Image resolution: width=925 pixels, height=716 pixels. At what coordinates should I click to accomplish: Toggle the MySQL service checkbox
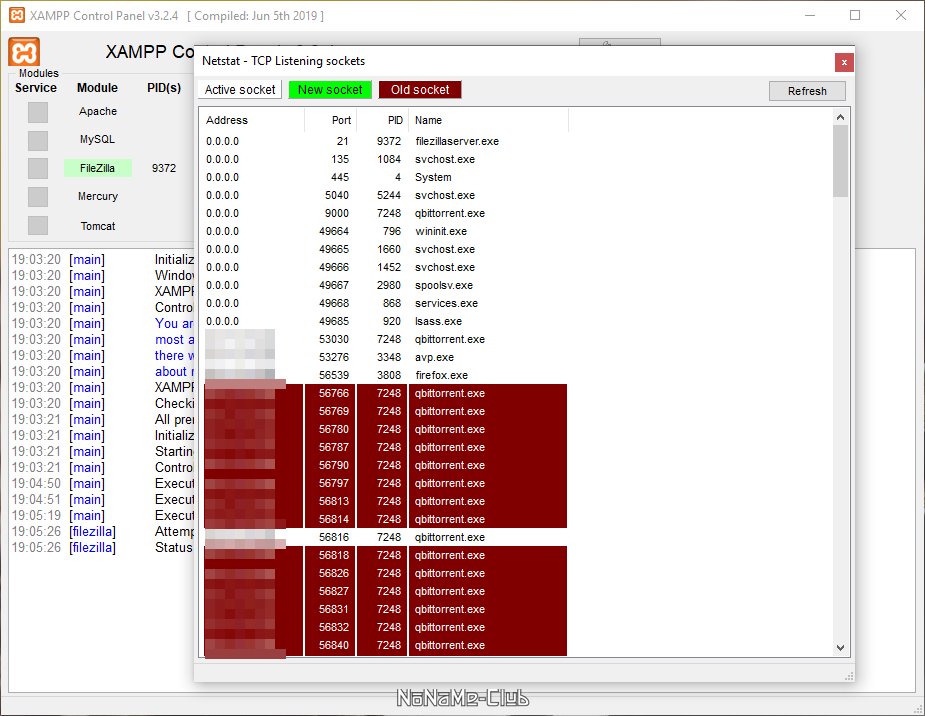tap(38, 140)
